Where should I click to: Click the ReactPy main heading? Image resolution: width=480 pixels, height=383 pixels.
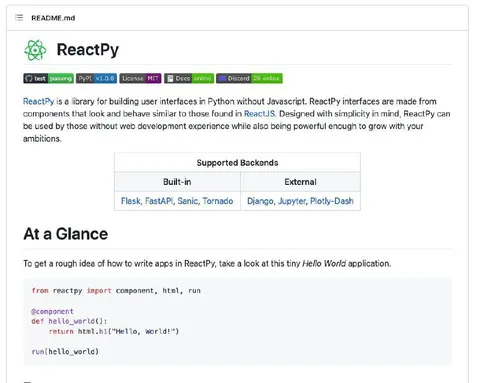pos(88,50)
